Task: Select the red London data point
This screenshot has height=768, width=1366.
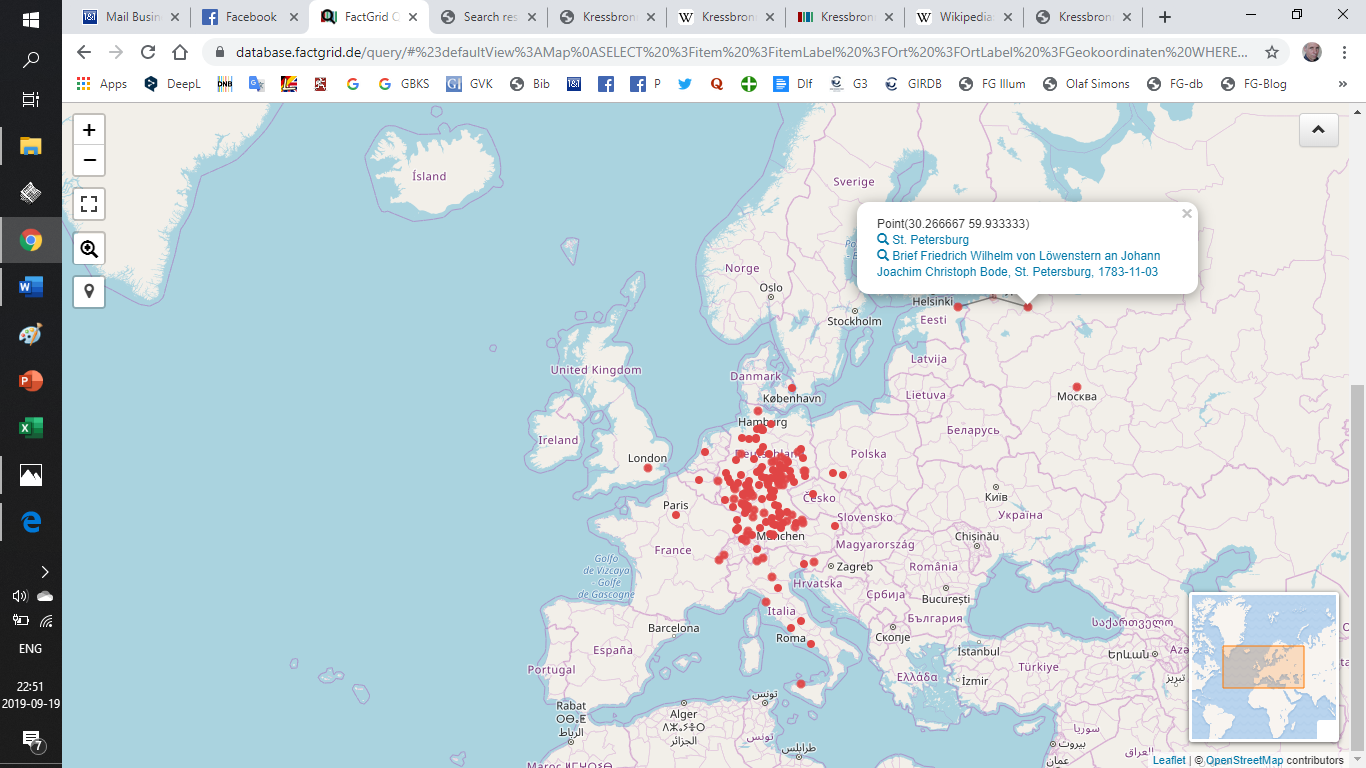Action: [648, 468]
